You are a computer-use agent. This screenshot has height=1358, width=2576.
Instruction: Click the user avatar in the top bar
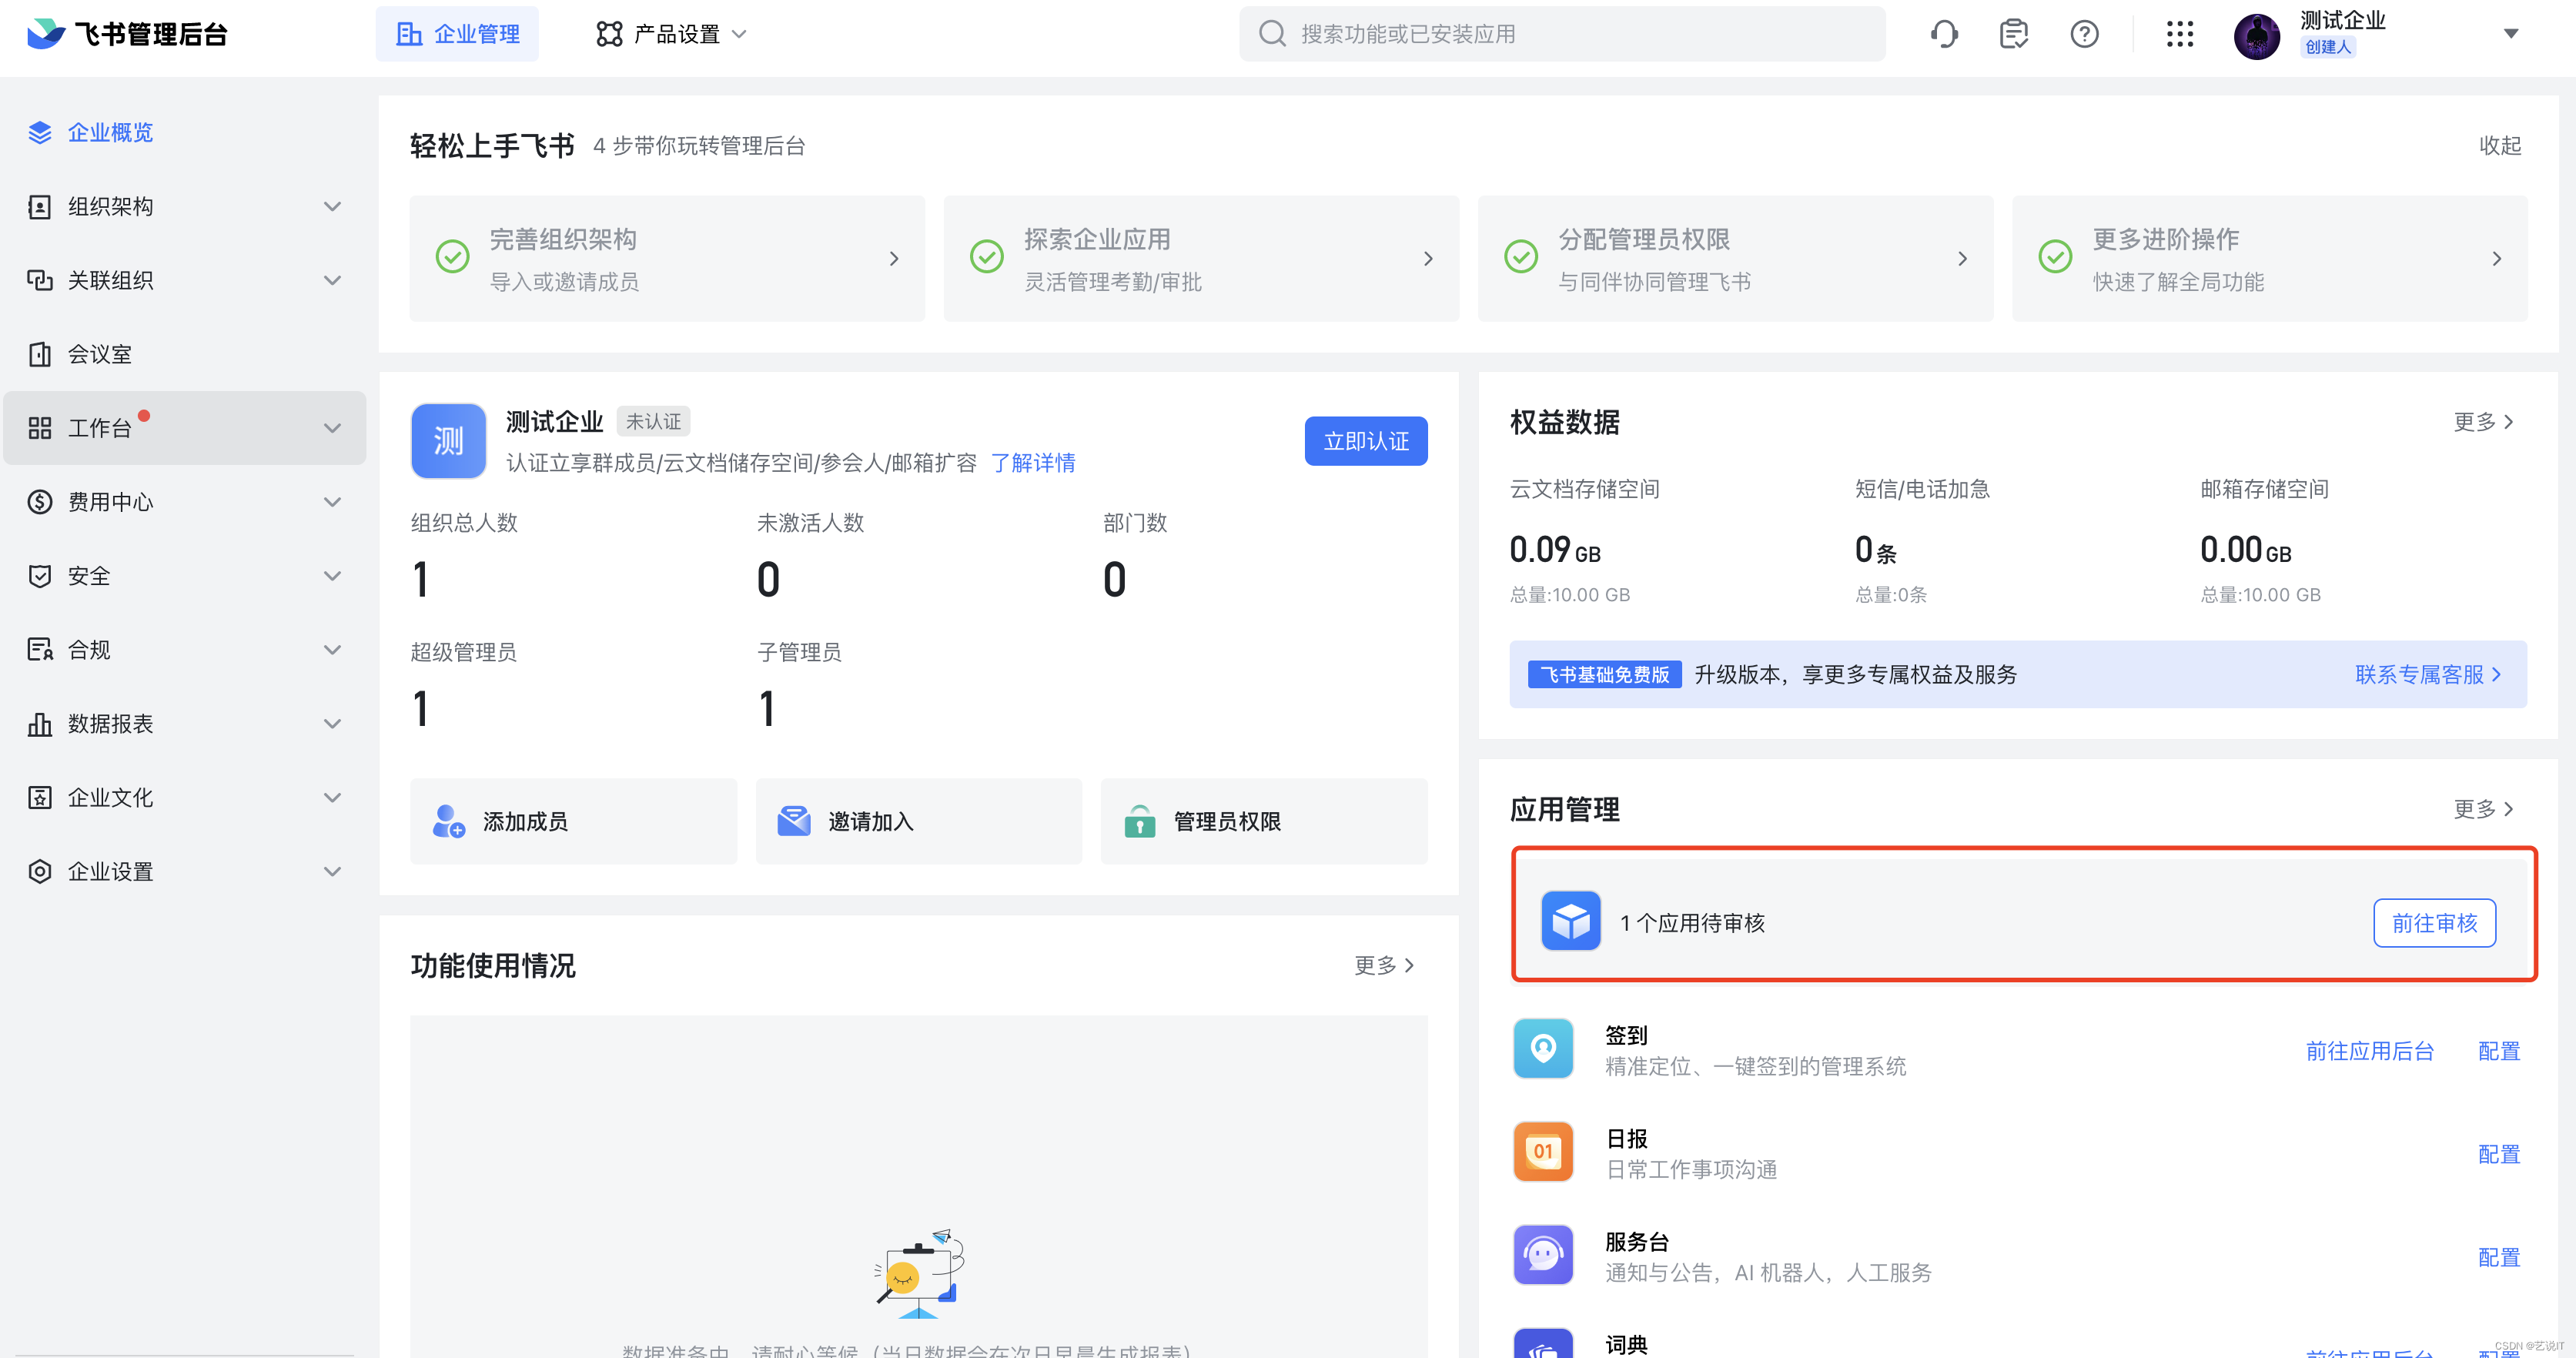click(x=2256, y=36)
